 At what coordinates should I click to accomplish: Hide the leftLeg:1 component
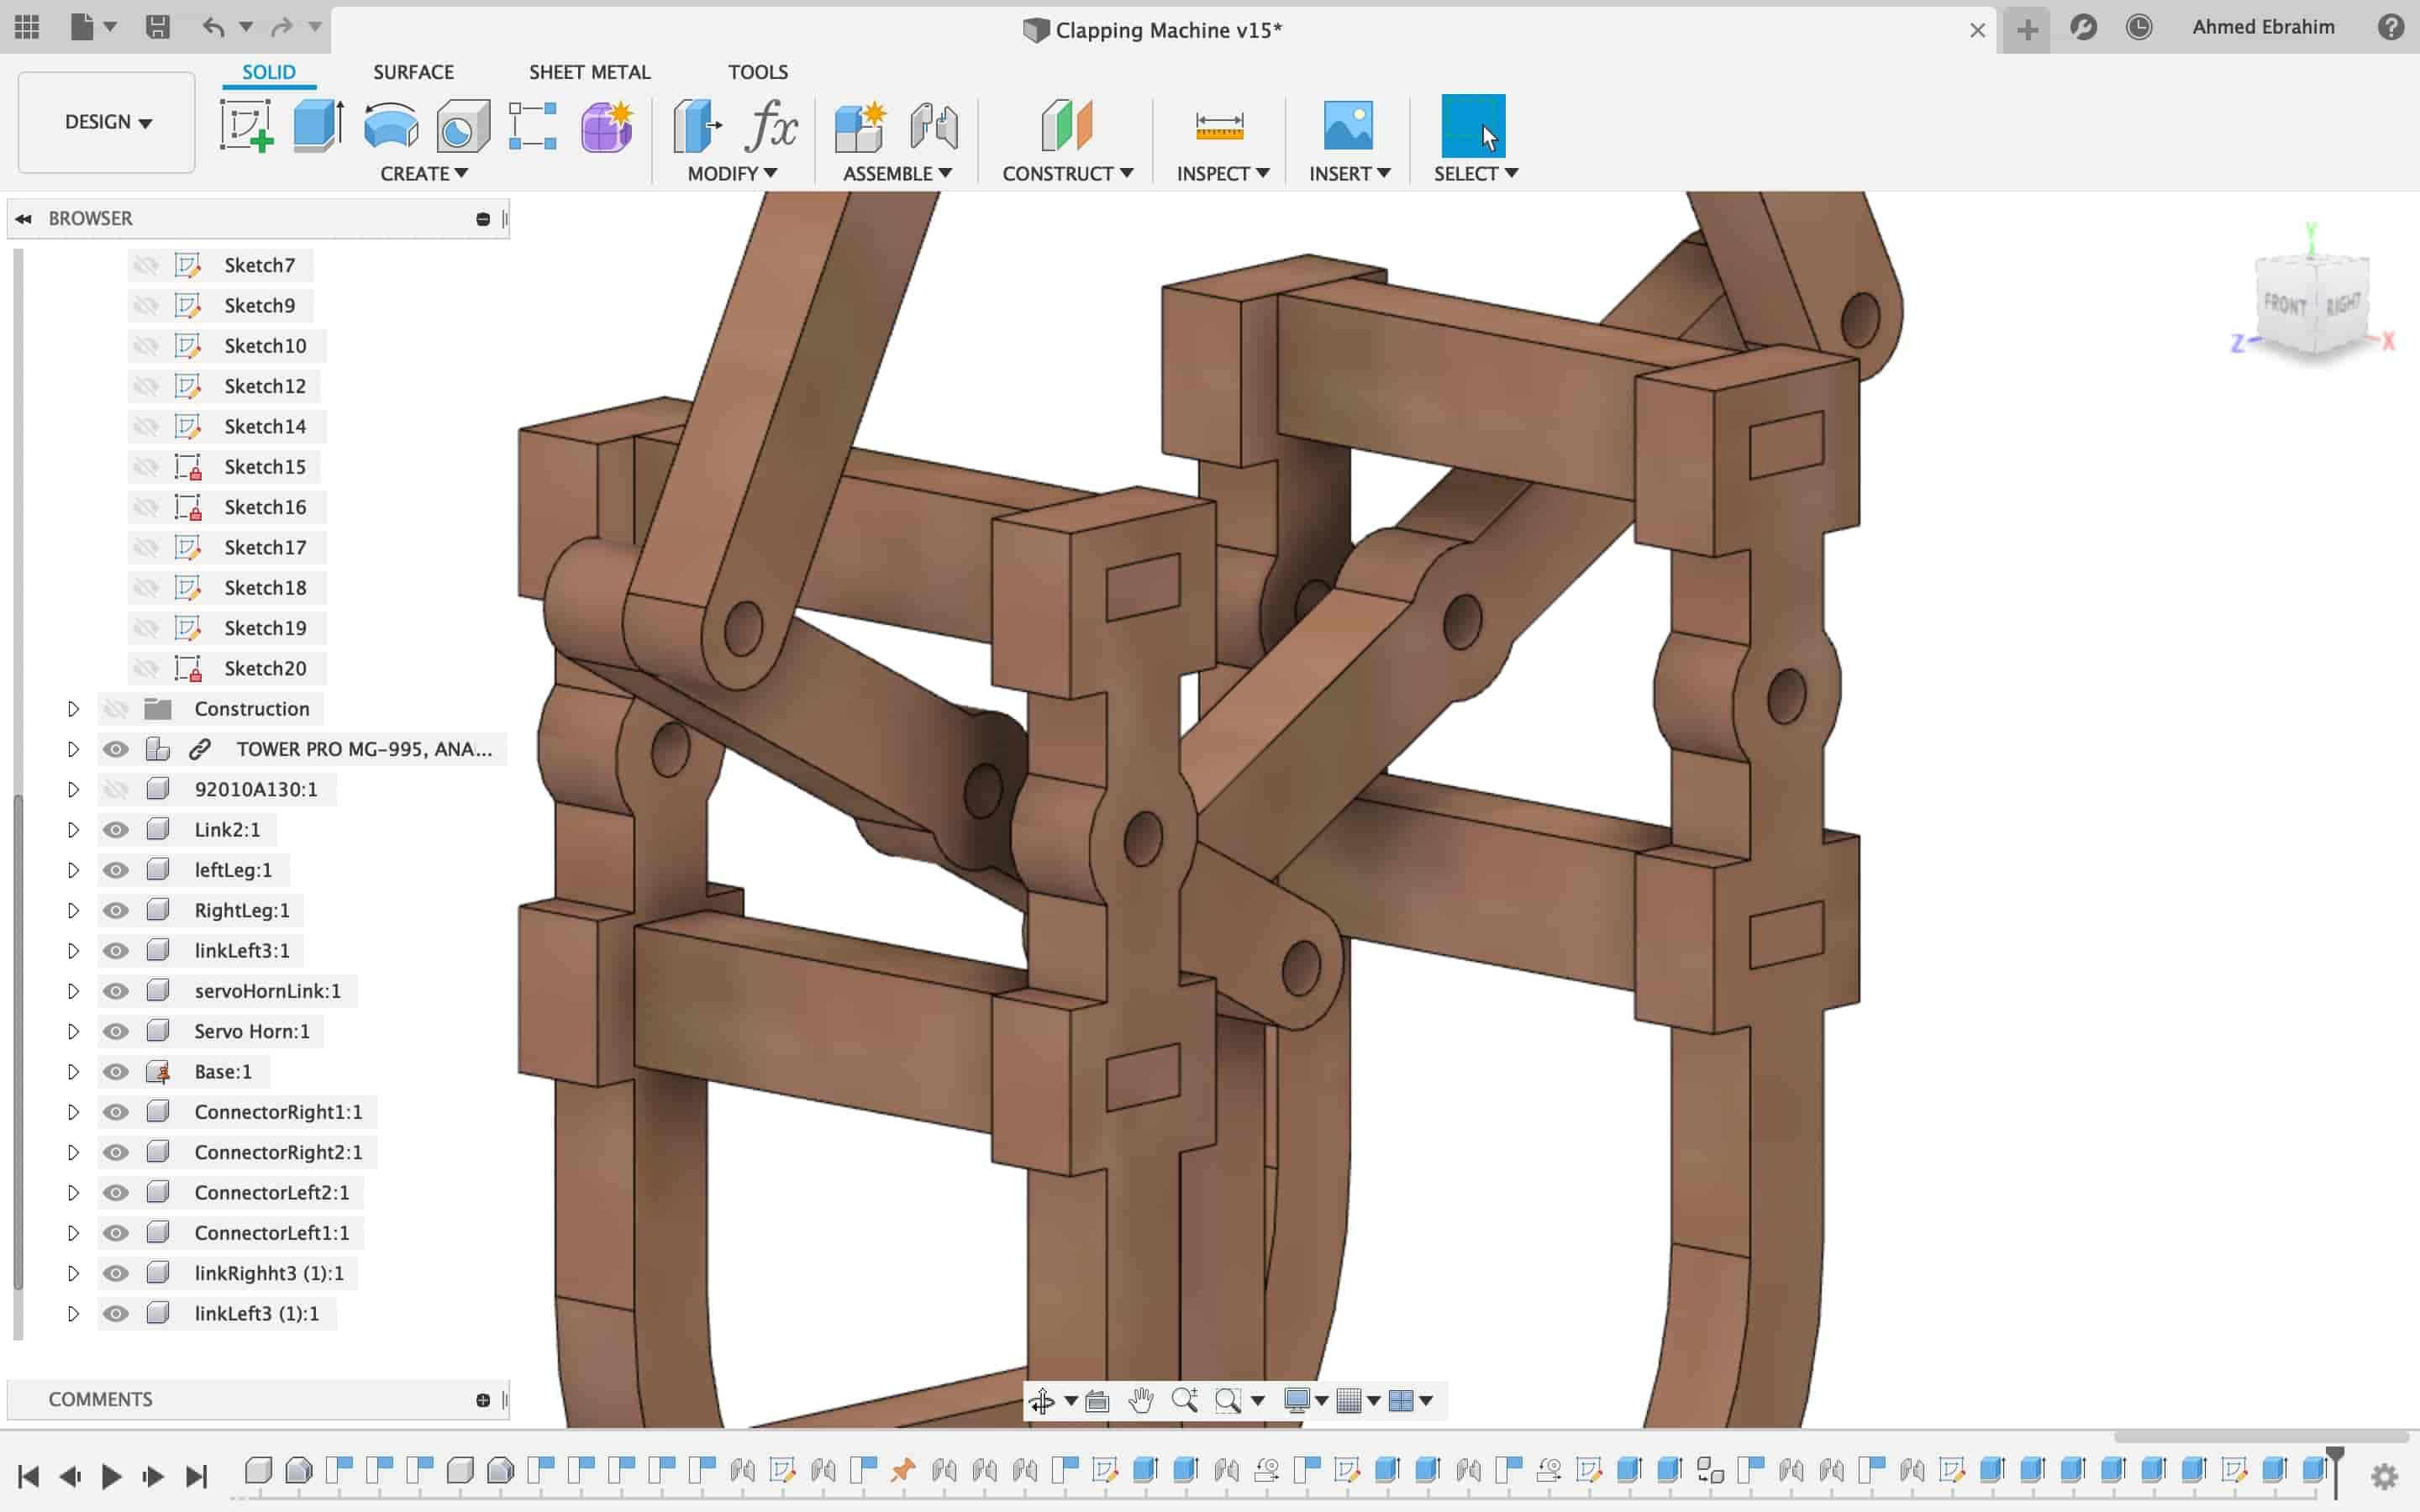coord(116,870)
